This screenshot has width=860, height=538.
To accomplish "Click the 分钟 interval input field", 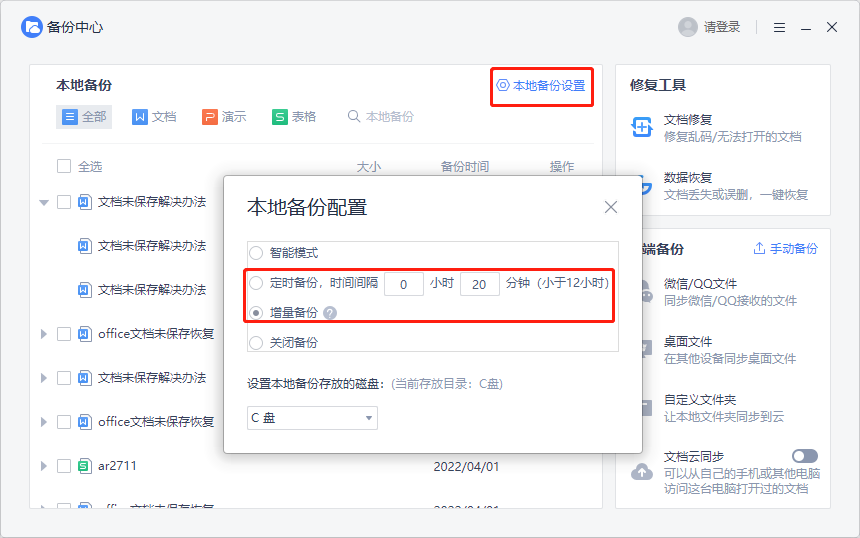I will pos(479,284).
